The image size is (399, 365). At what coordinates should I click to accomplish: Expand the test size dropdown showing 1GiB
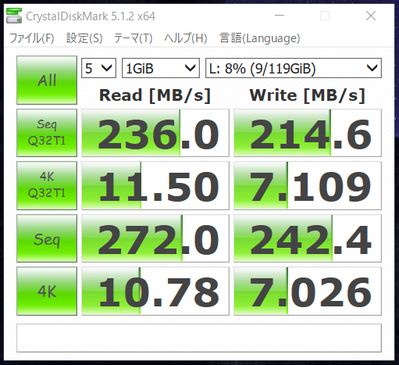tap(161, 68)
